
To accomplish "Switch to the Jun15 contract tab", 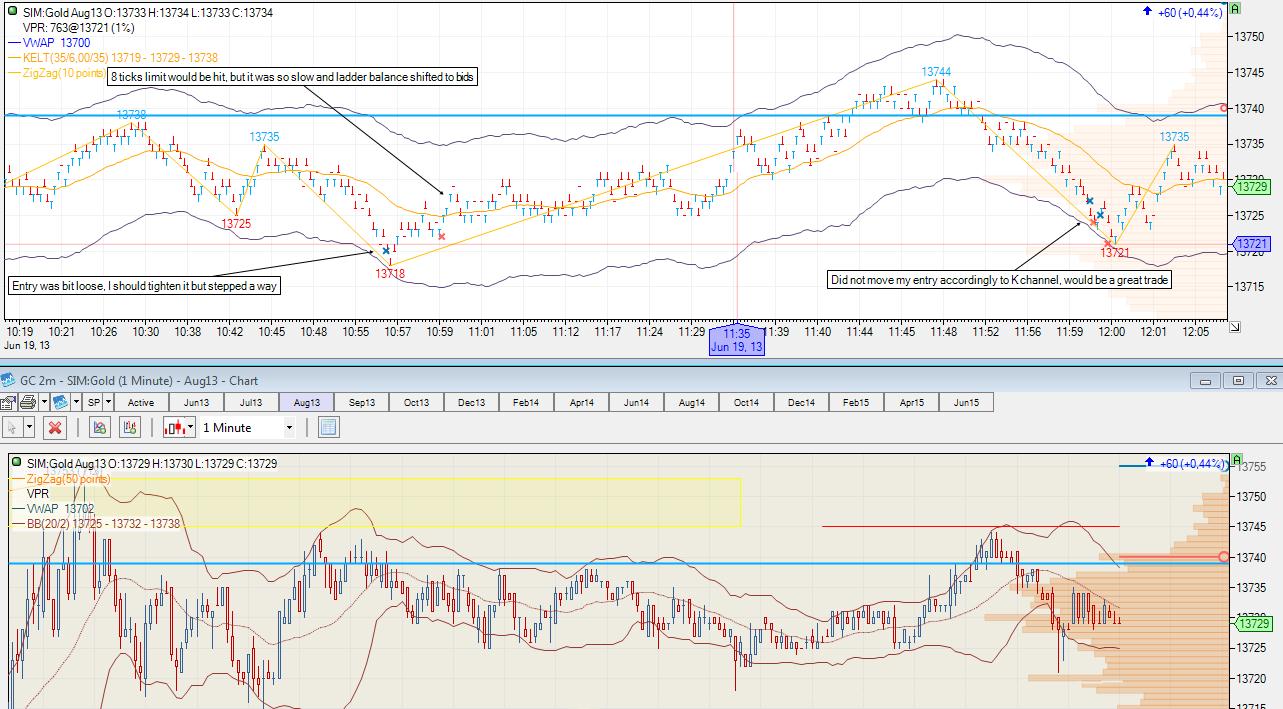I will pos(966,402).
